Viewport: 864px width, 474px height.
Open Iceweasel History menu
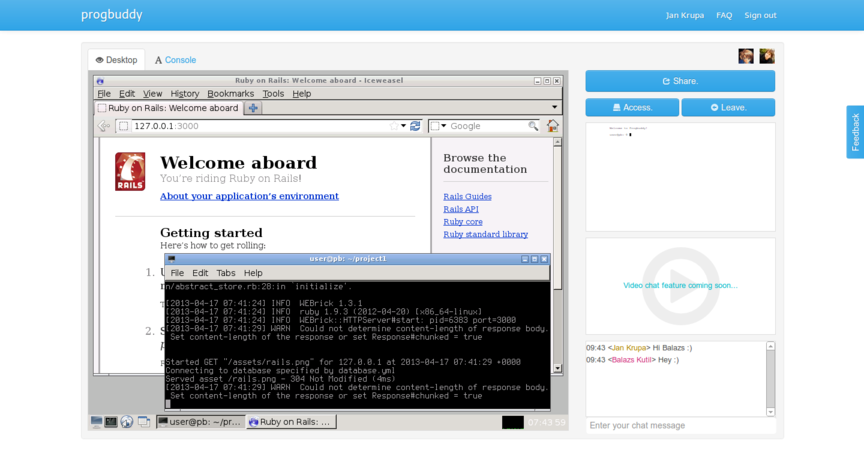click(x=185, y=94)
